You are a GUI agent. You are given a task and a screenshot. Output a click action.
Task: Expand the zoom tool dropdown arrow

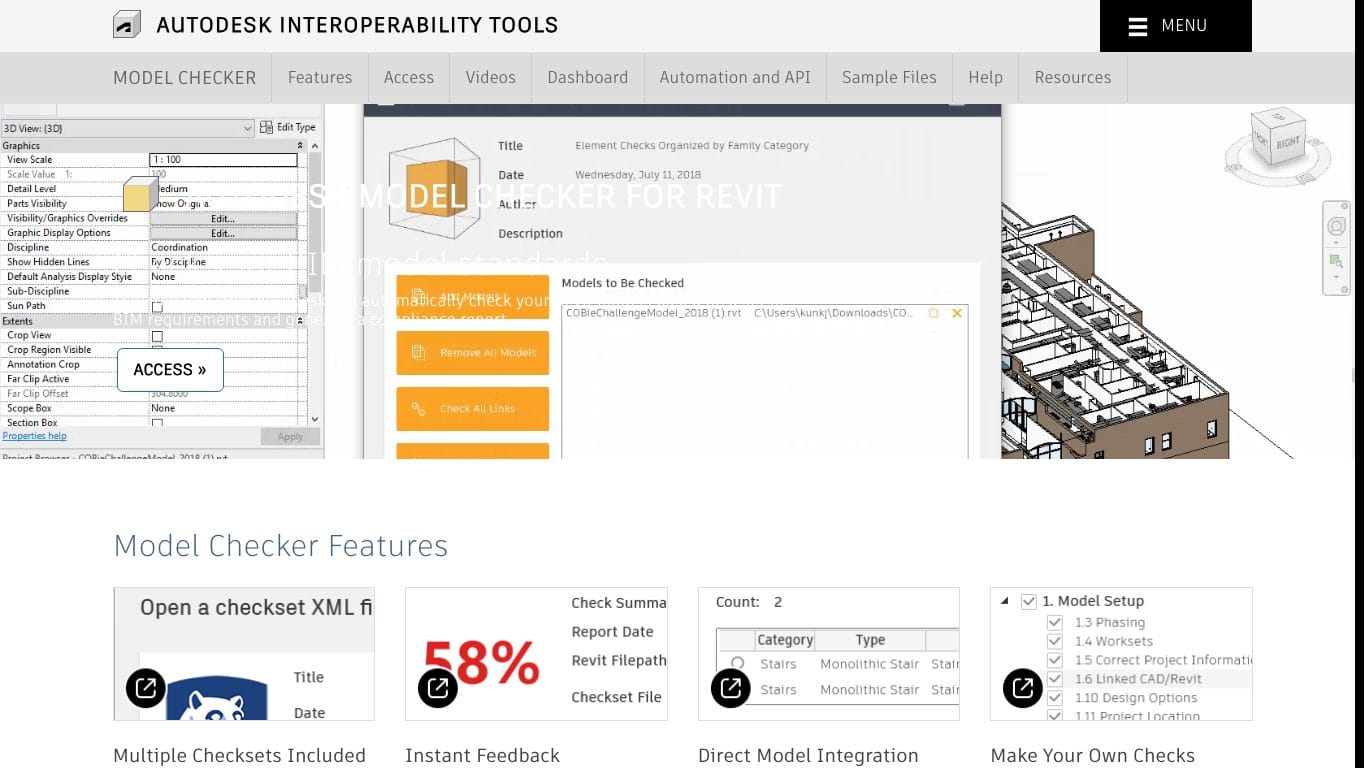pos(1337,277)
